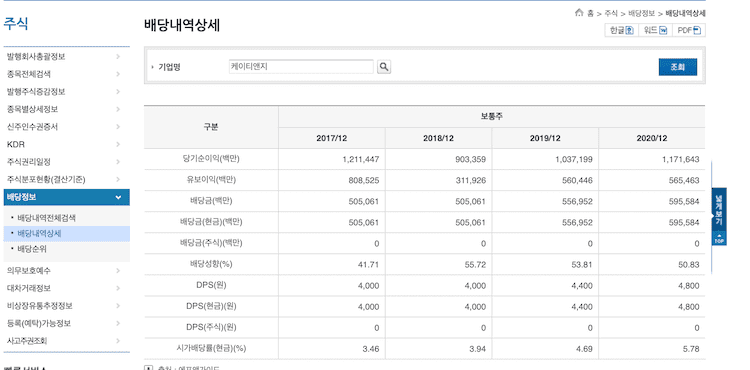This screenshot has height=370, width=750.
Task: Open 등록(예탁)가능정보 menu
Action: (x=39, y=323)
